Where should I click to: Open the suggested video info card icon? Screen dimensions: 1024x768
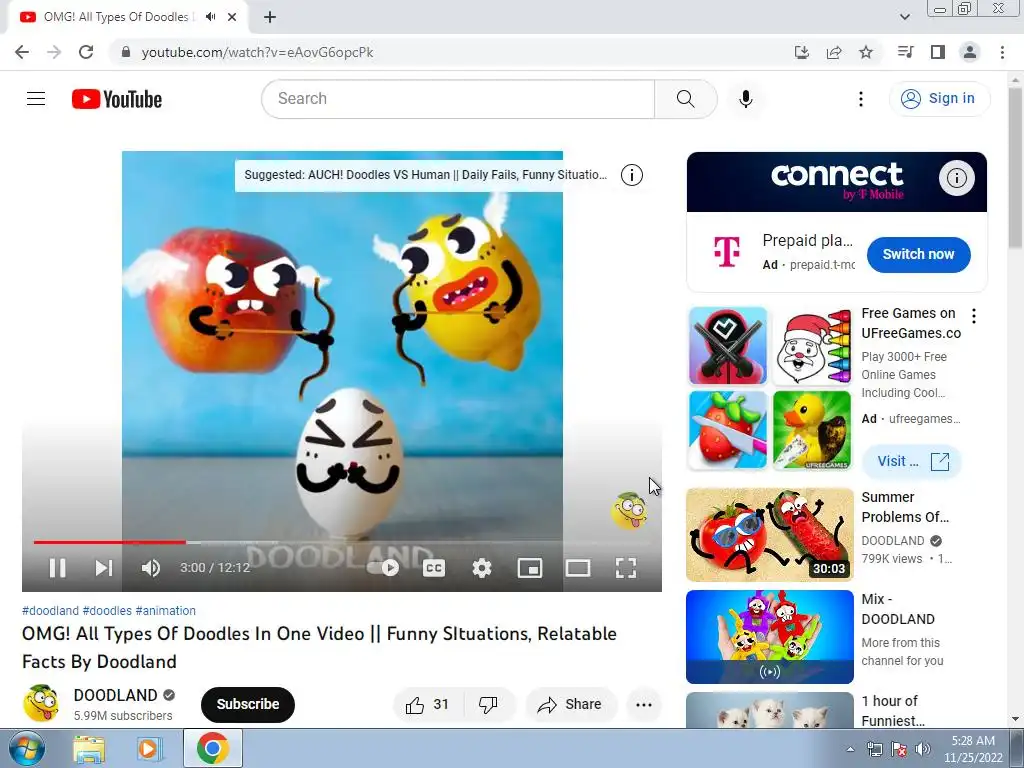[x=632, y=175]
